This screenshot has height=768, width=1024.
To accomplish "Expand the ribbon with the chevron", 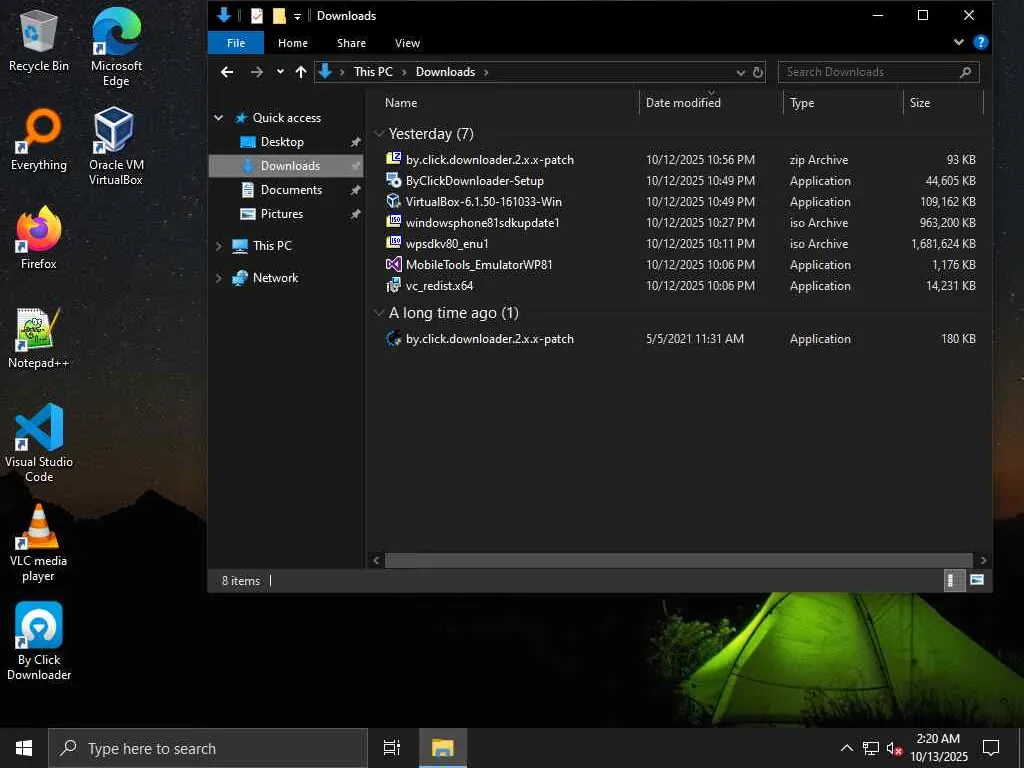I will pyautogui.click(x=958, y=42).
